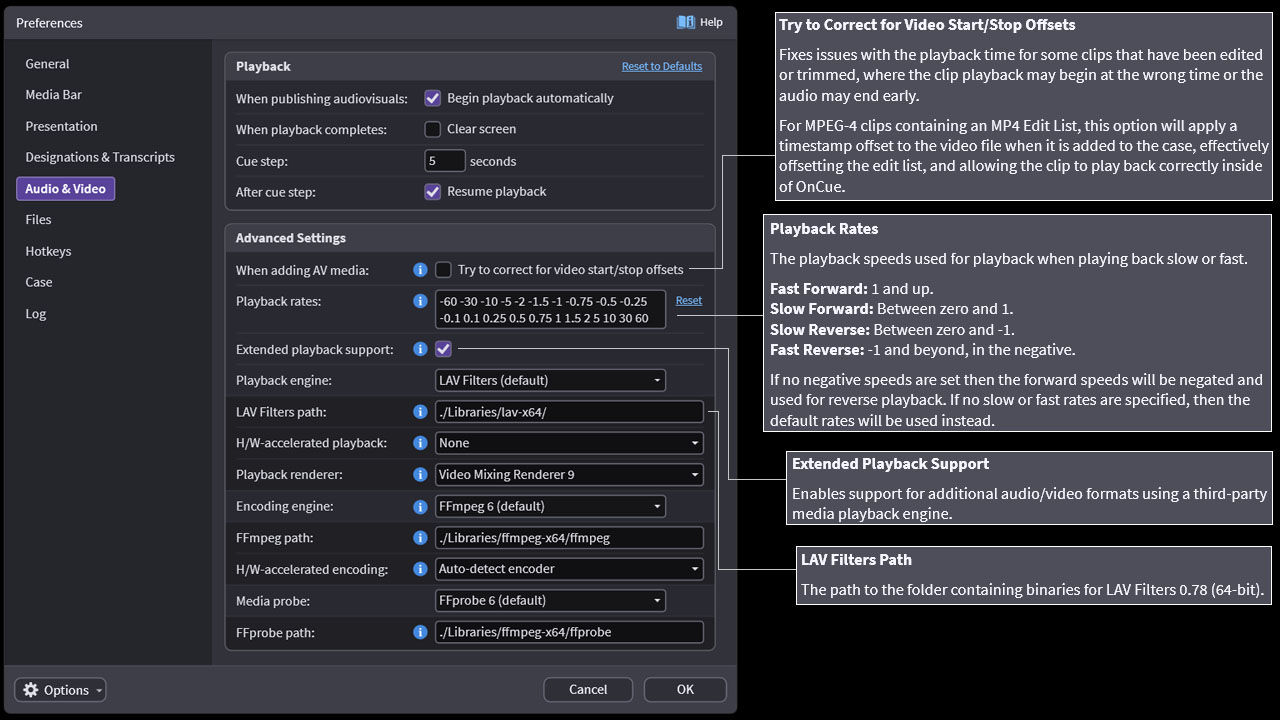Click info icon beside Playback rates
The width and height of the screenshot is (1280, 720).
point(420,301)
